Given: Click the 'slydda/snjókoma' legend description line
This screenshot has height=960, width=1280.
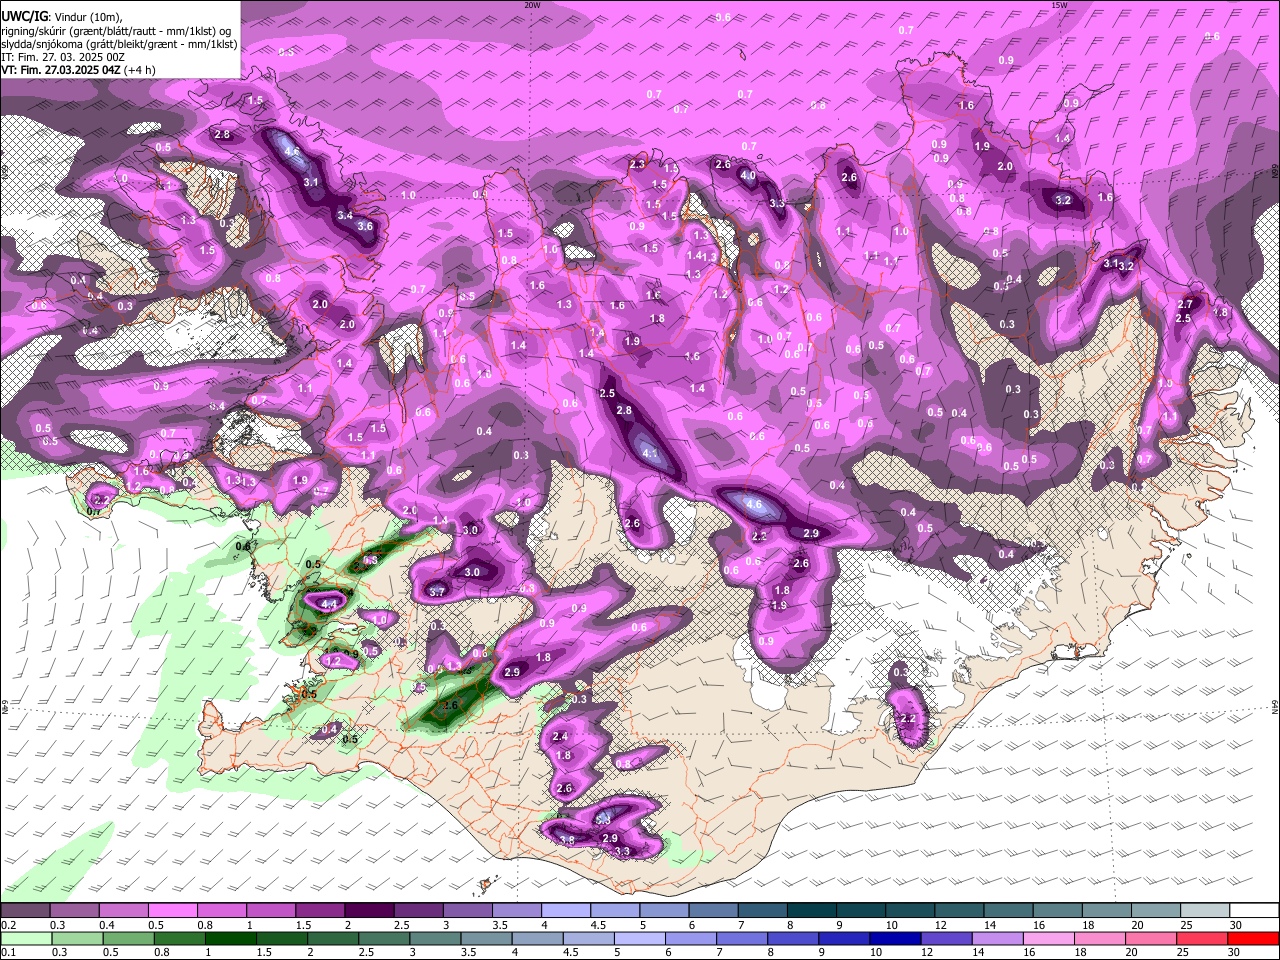Looking at the screenshot, I should 119,44.
